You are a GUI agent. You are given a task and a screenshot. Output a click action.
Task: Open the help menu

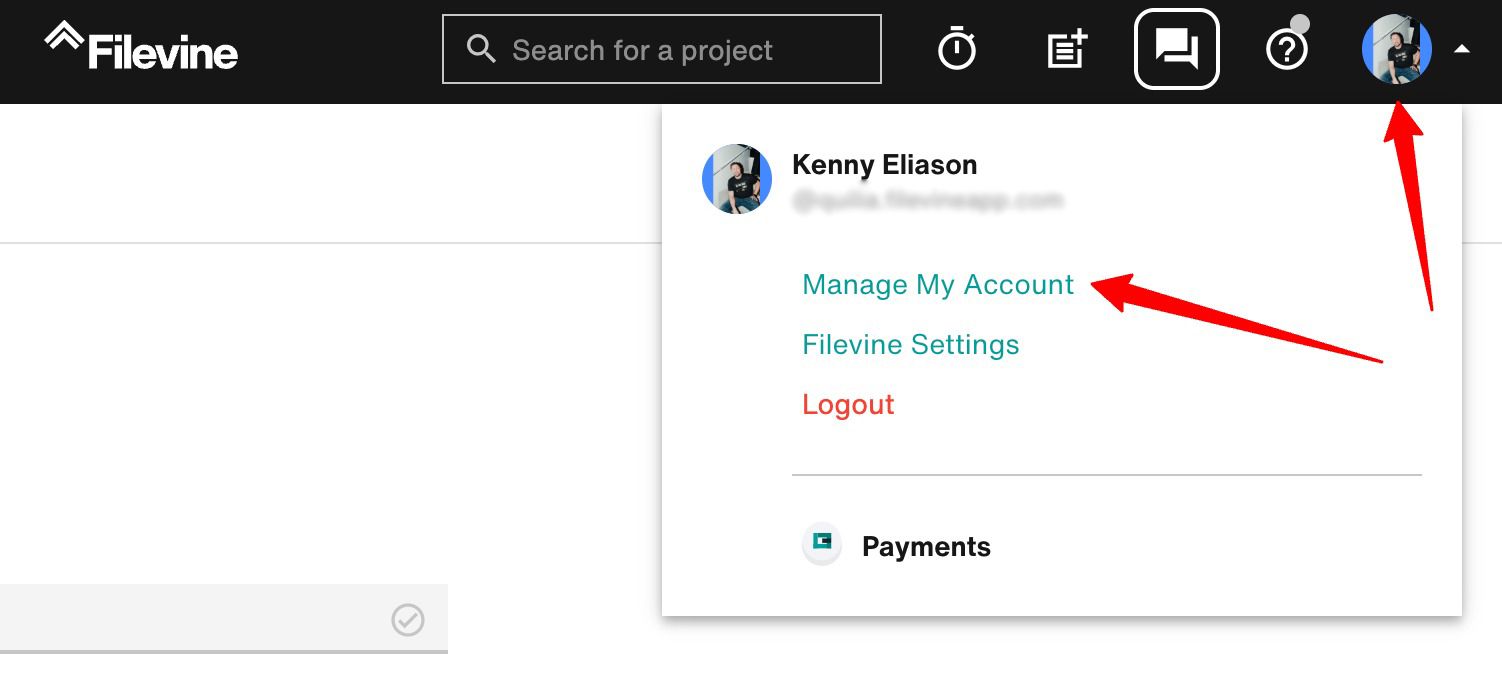1286,47
